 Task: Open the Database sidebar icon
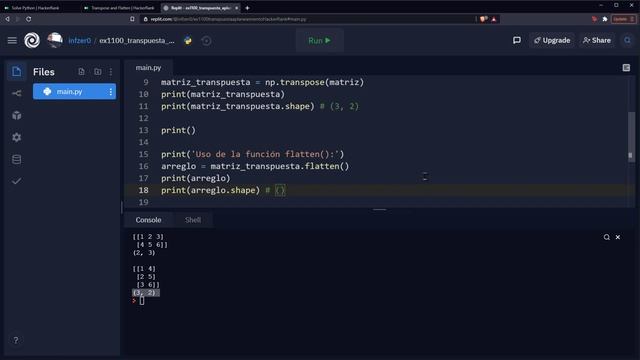point(16,160)
